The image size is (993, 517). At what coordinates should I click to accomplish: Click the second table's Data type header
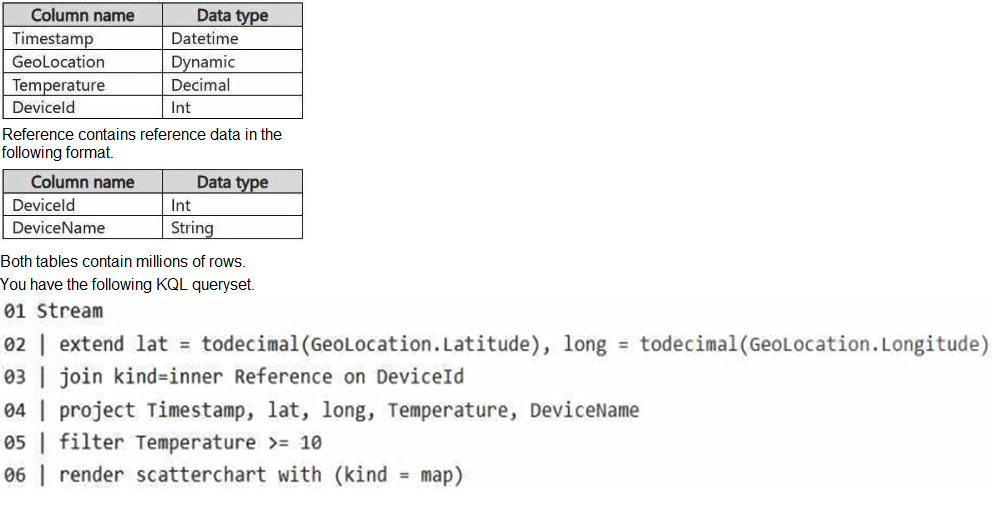click(232, 182)
